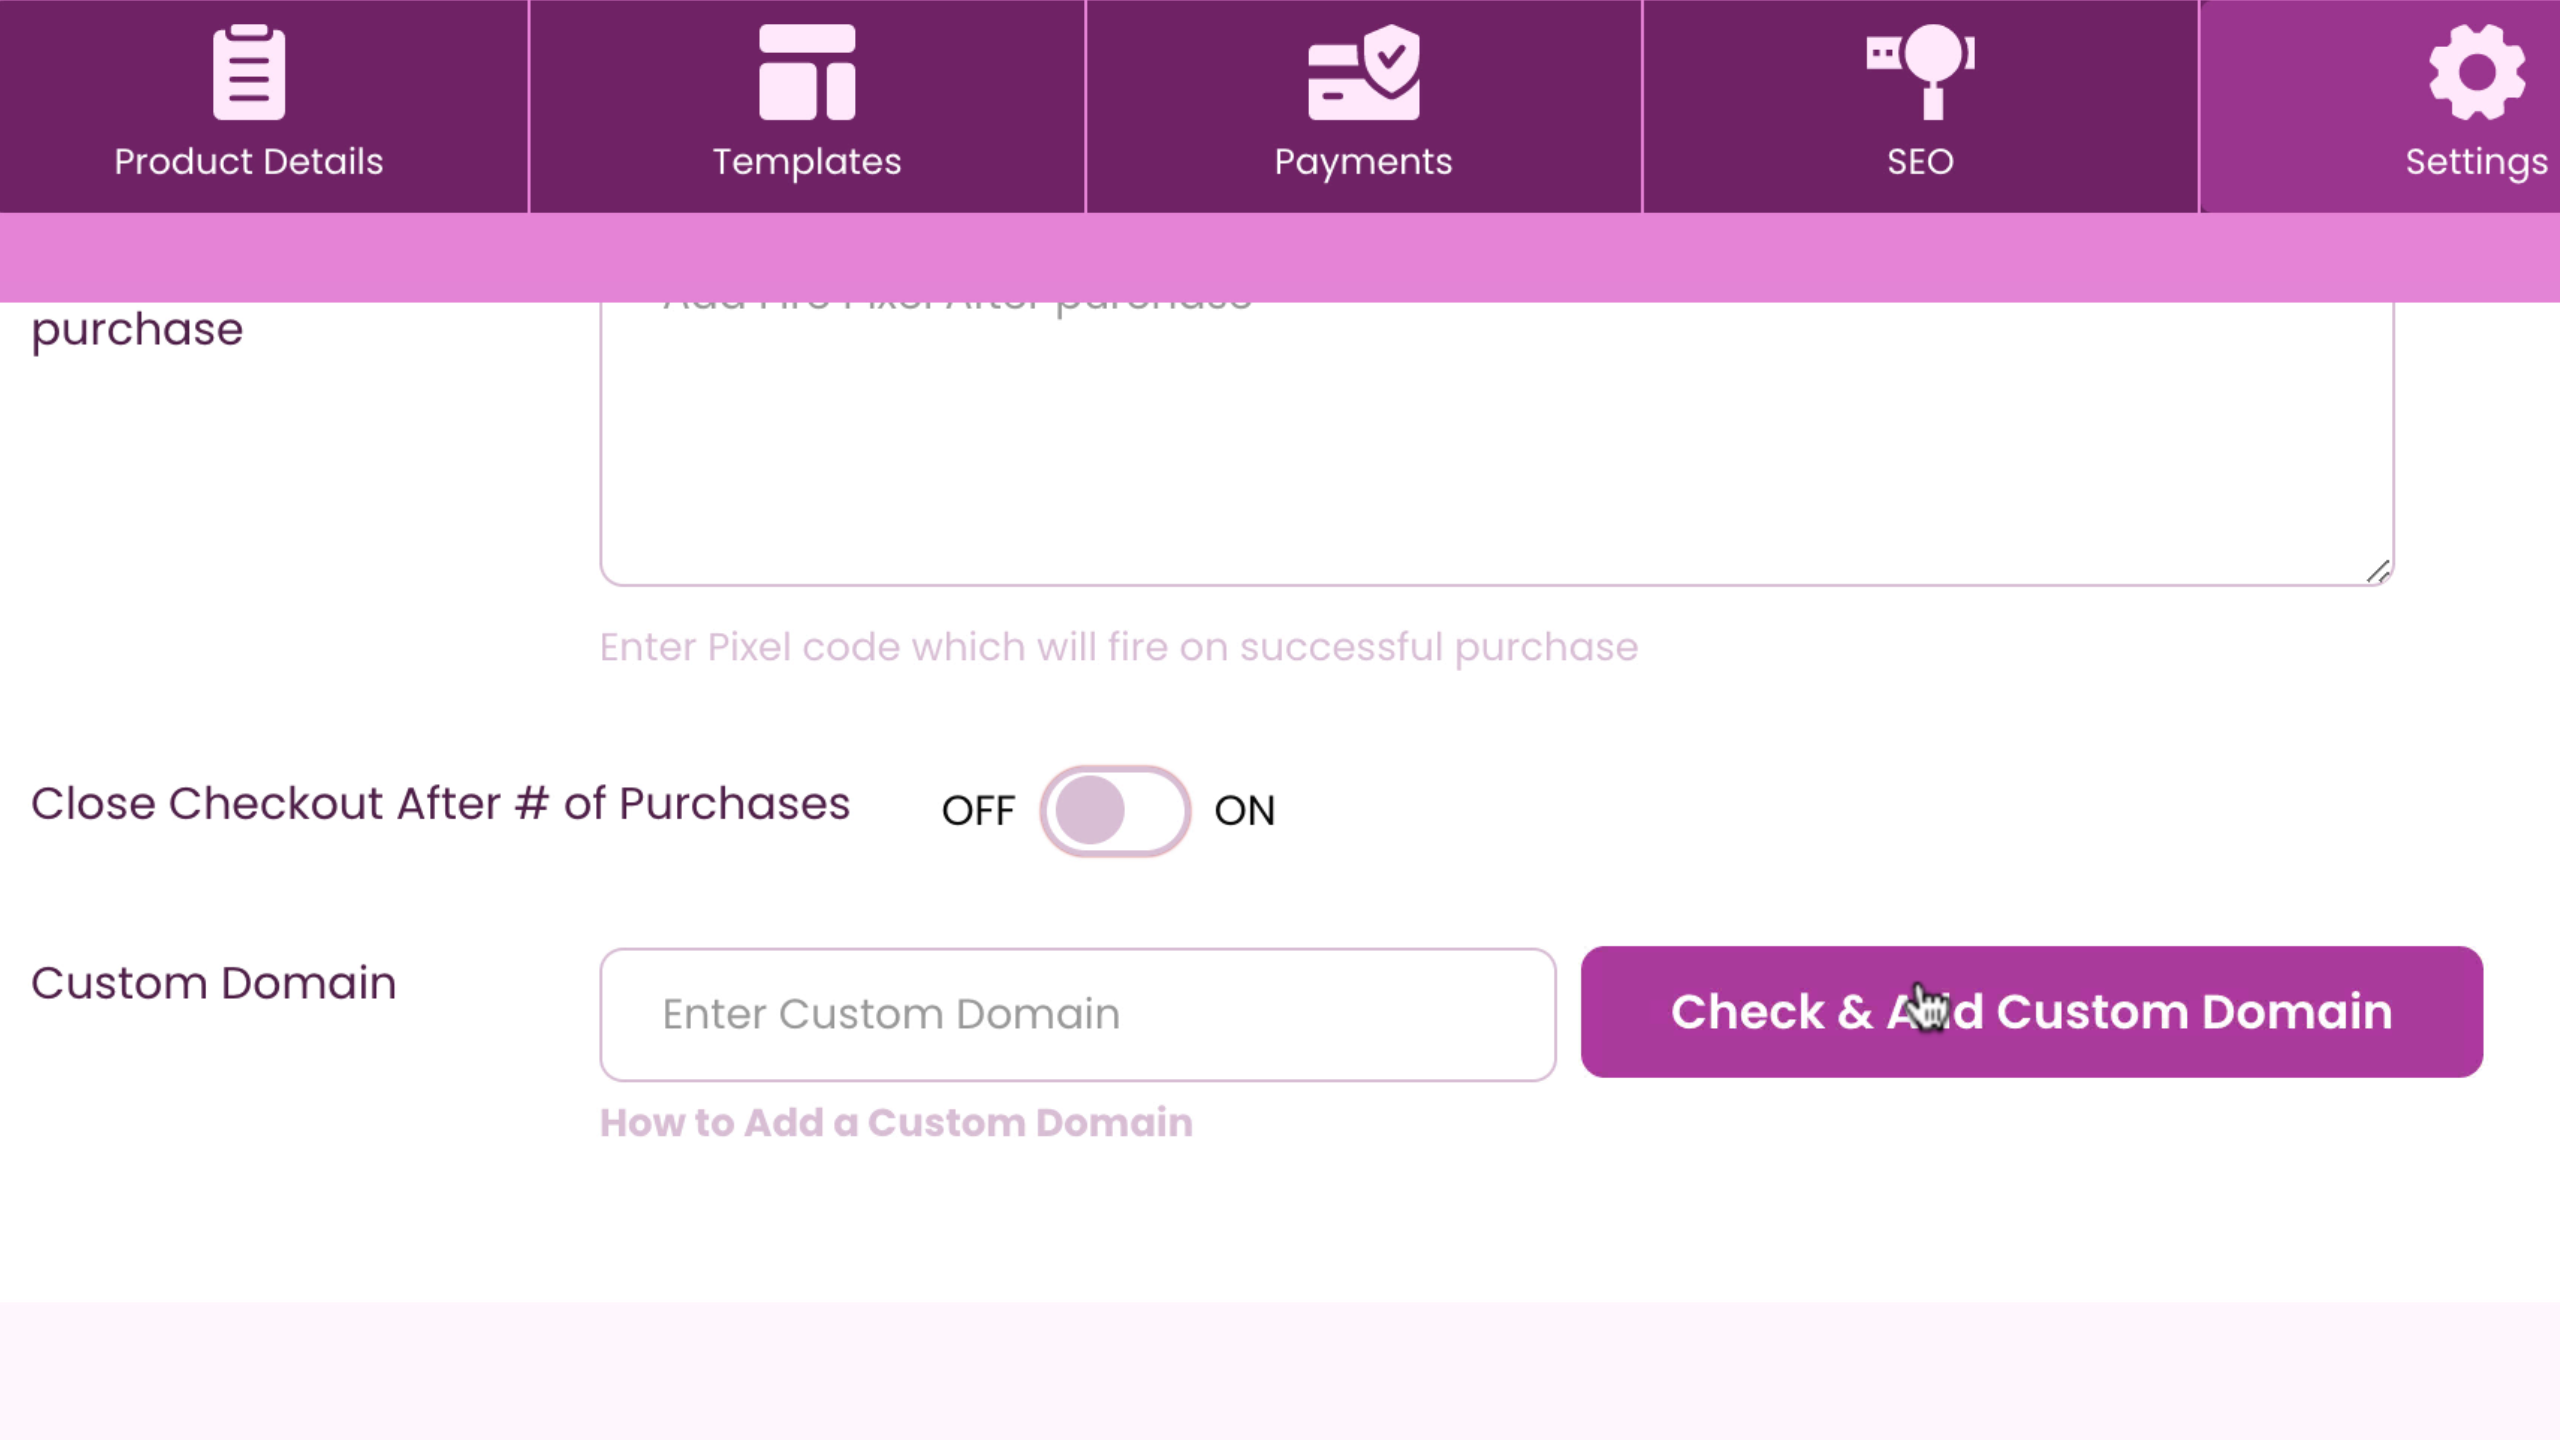Switch to the Product Details tab label

tap(249, 162)
